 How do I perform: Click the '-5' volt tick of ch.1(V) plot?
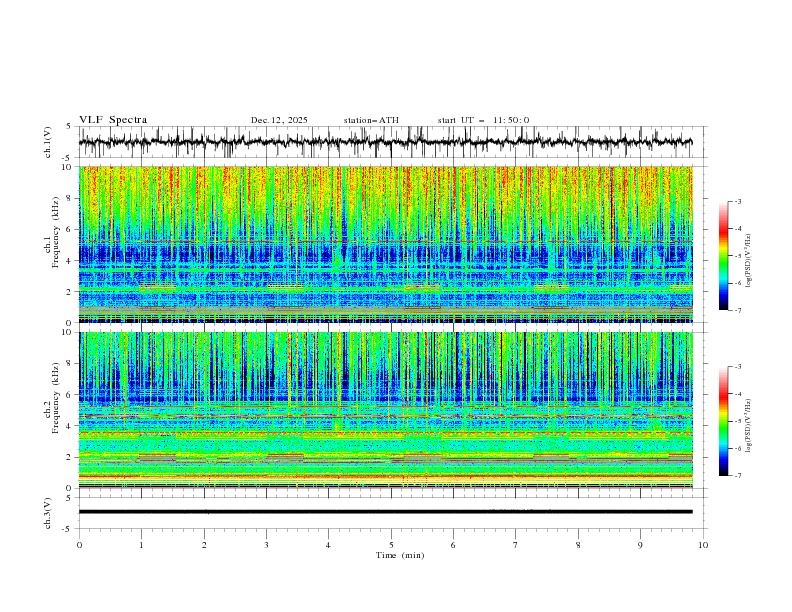point(68,158)
